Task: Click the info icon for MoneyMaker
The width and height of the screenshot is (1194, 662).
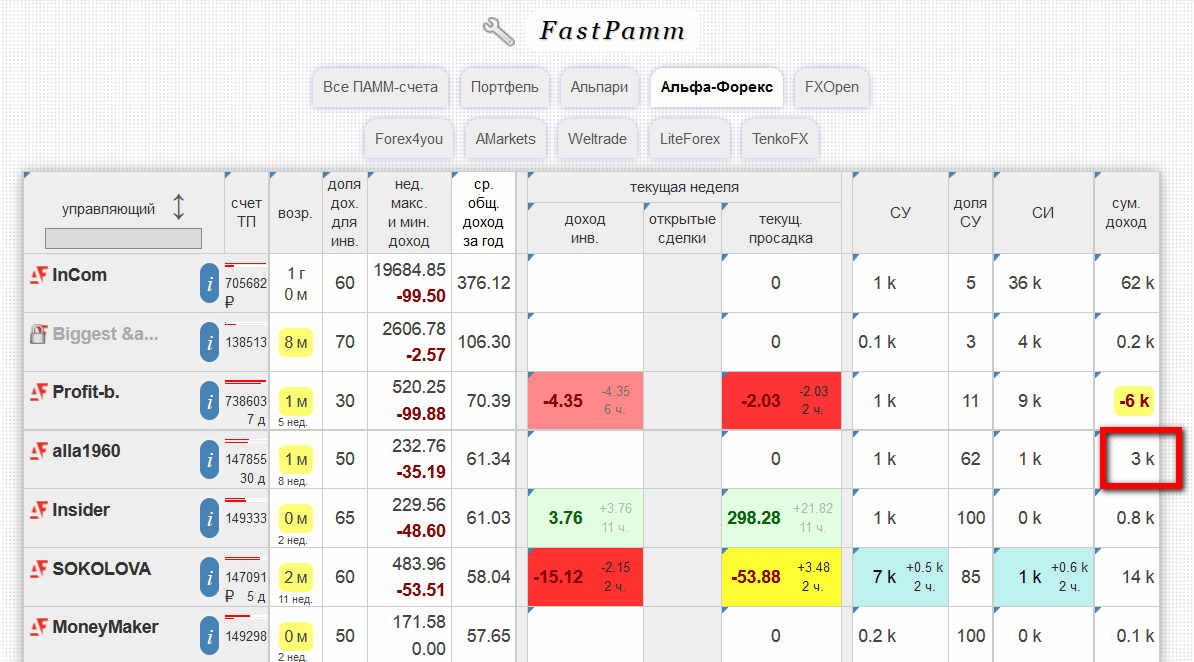Action: click(209, 636)
